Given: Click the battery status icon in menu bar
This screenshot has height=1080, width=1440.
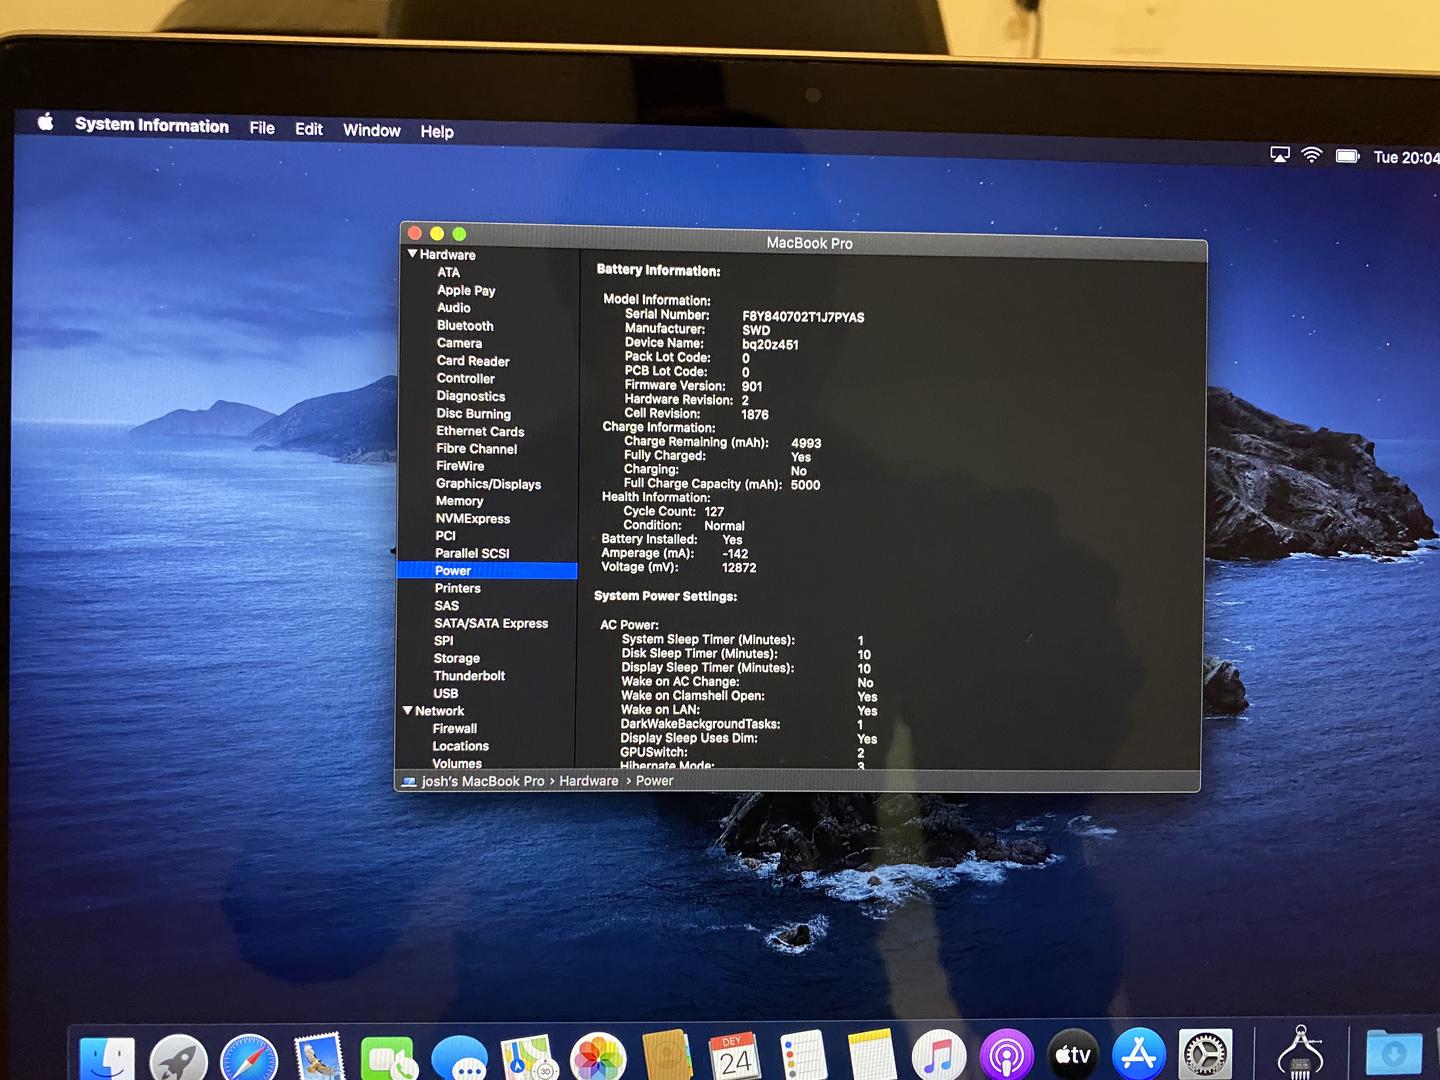Looking at the screenshot, I should click(1348, 156).
